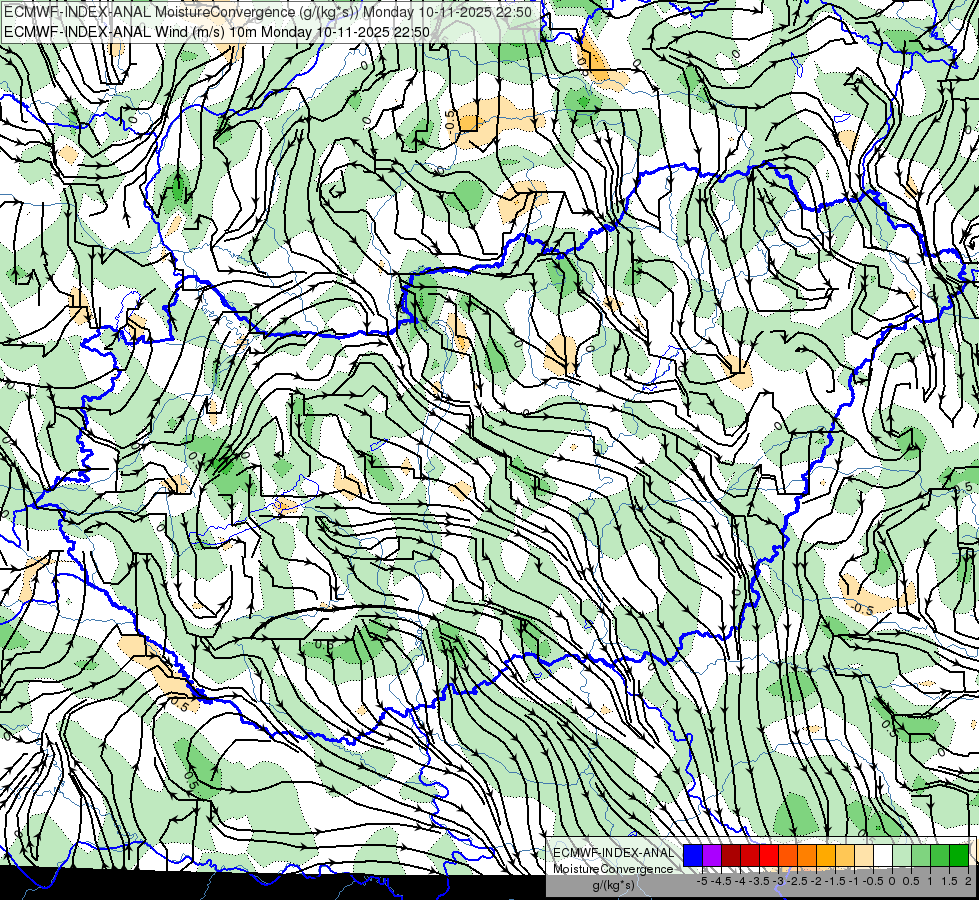Click the peach swatch between -1 and -0.5

coord(864,856)
